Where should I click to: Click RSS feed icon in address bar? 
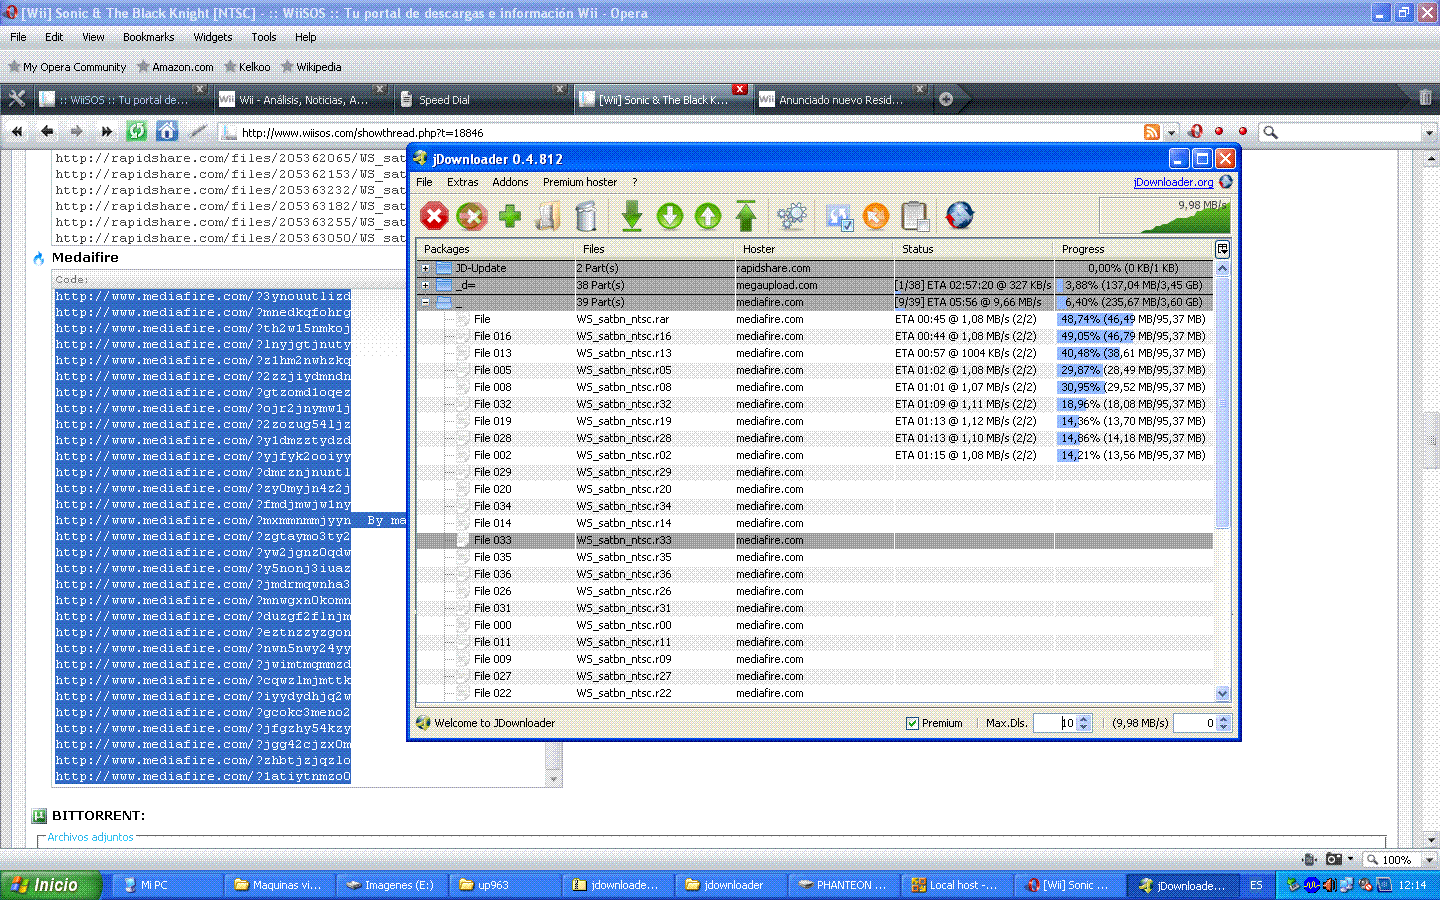[1152, 132]
